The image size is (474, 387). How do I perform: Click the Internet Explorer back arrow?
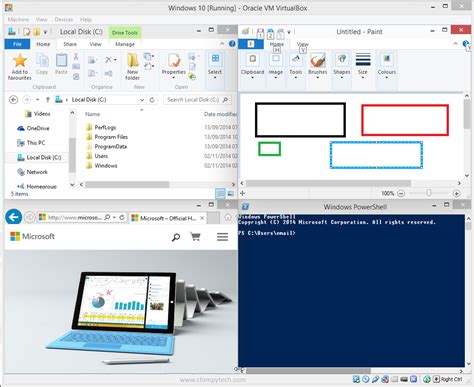tap(14, 217)
